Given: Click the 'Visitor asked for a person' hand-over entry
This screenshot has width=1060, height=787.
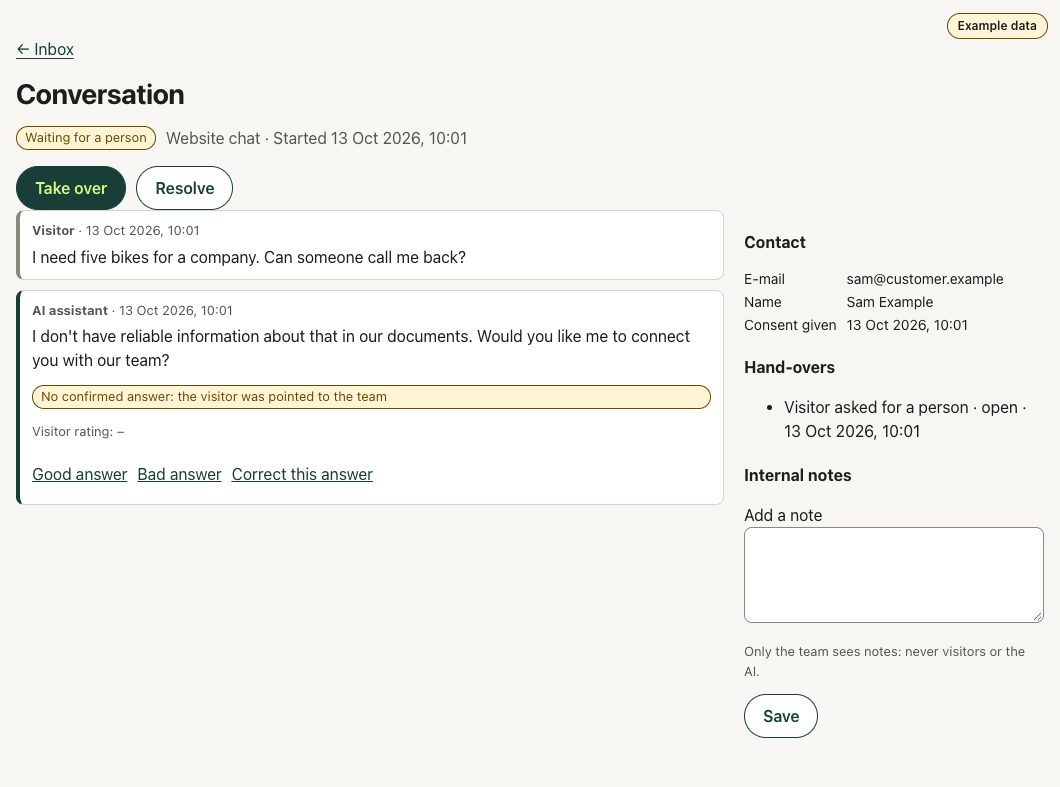Looking at the screenshot, I should point(905,419).
